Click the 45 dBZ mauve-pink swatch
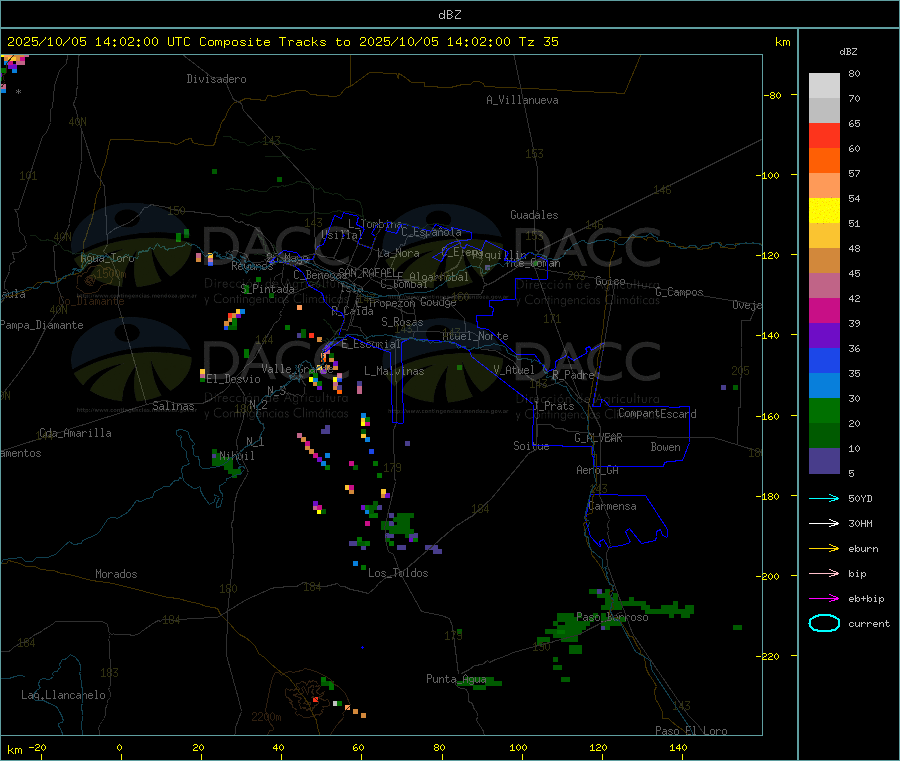 [824, 286]
